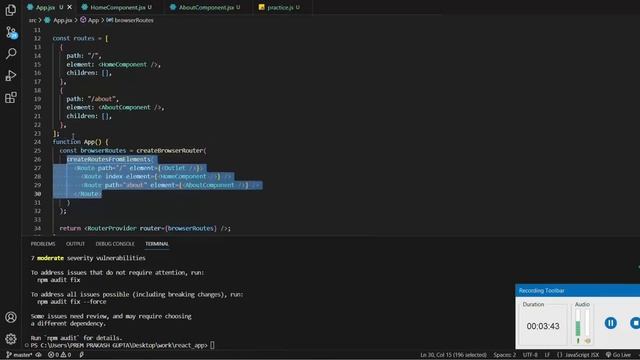Click '7 moderate severity vulnerabilities' text
Viewport: 640px width, 360px height.
88,258
